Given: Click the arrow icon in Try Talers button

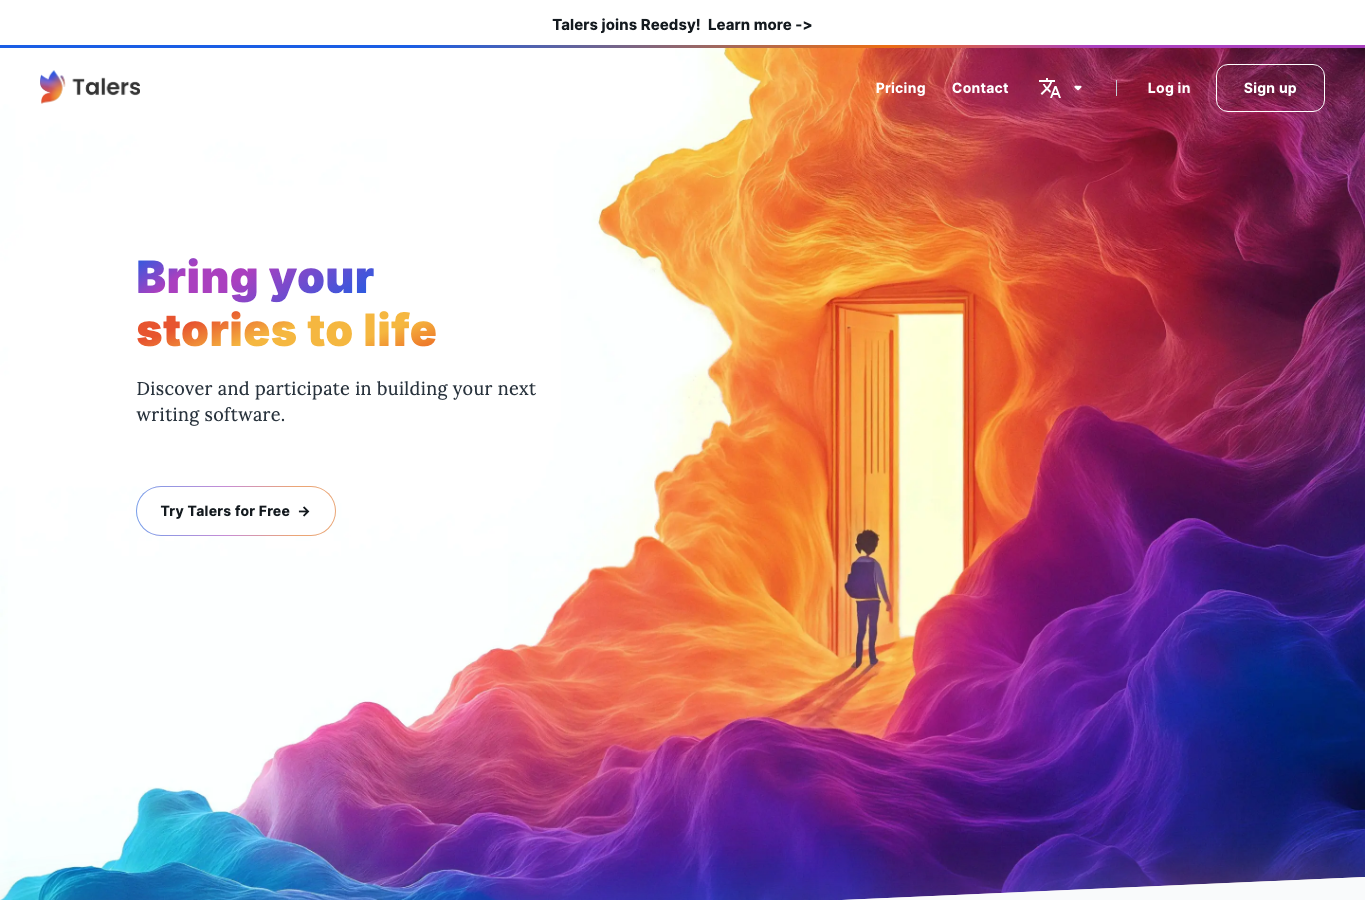Looking at the screenshot, I should click(304, 511).
